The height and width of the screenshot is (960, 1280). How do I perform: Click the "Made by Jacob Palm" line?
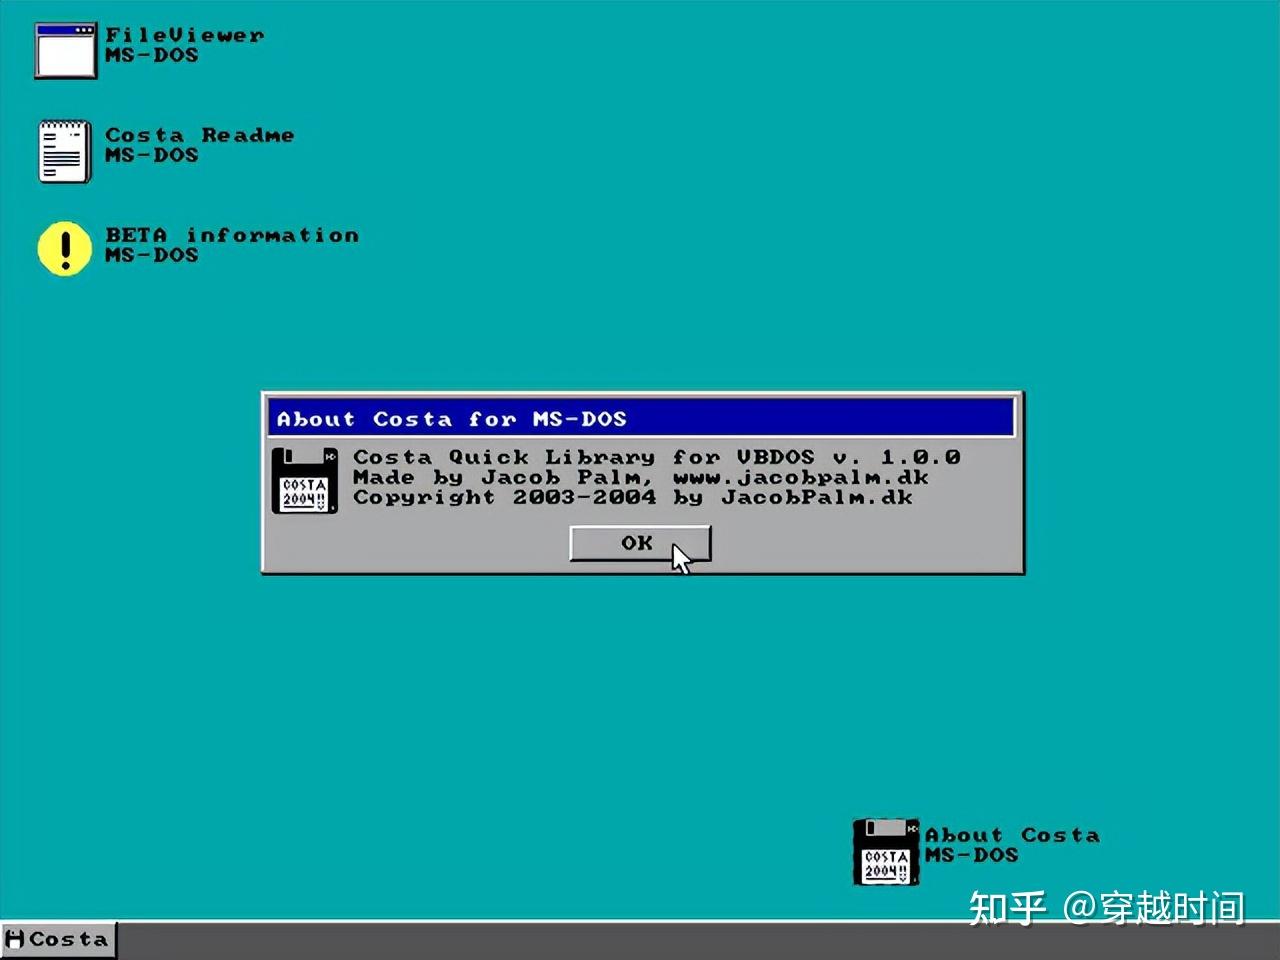(641, 477)
